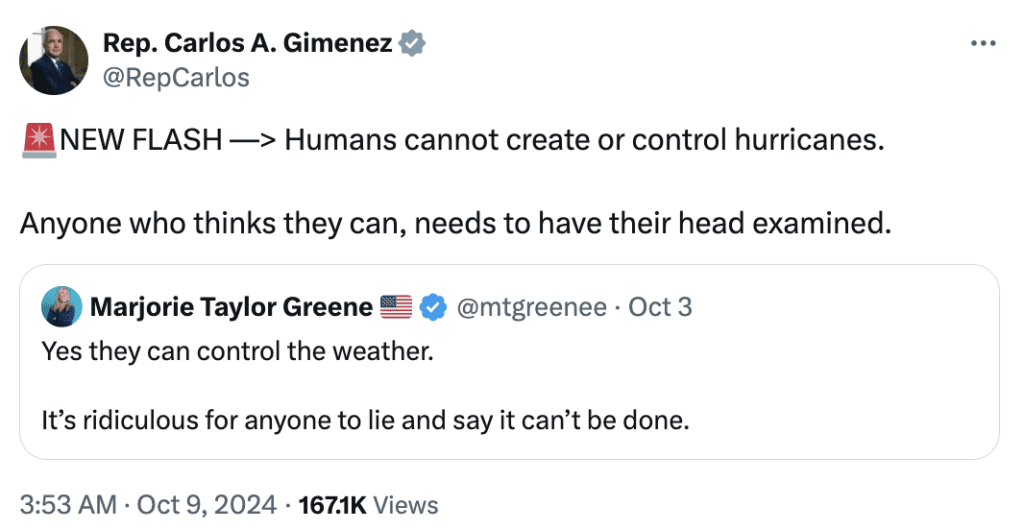This screenshot has width=1024, height=530.
Task: Click the Marjorie Taylor Greene display name
Action: tap(231, 307)
